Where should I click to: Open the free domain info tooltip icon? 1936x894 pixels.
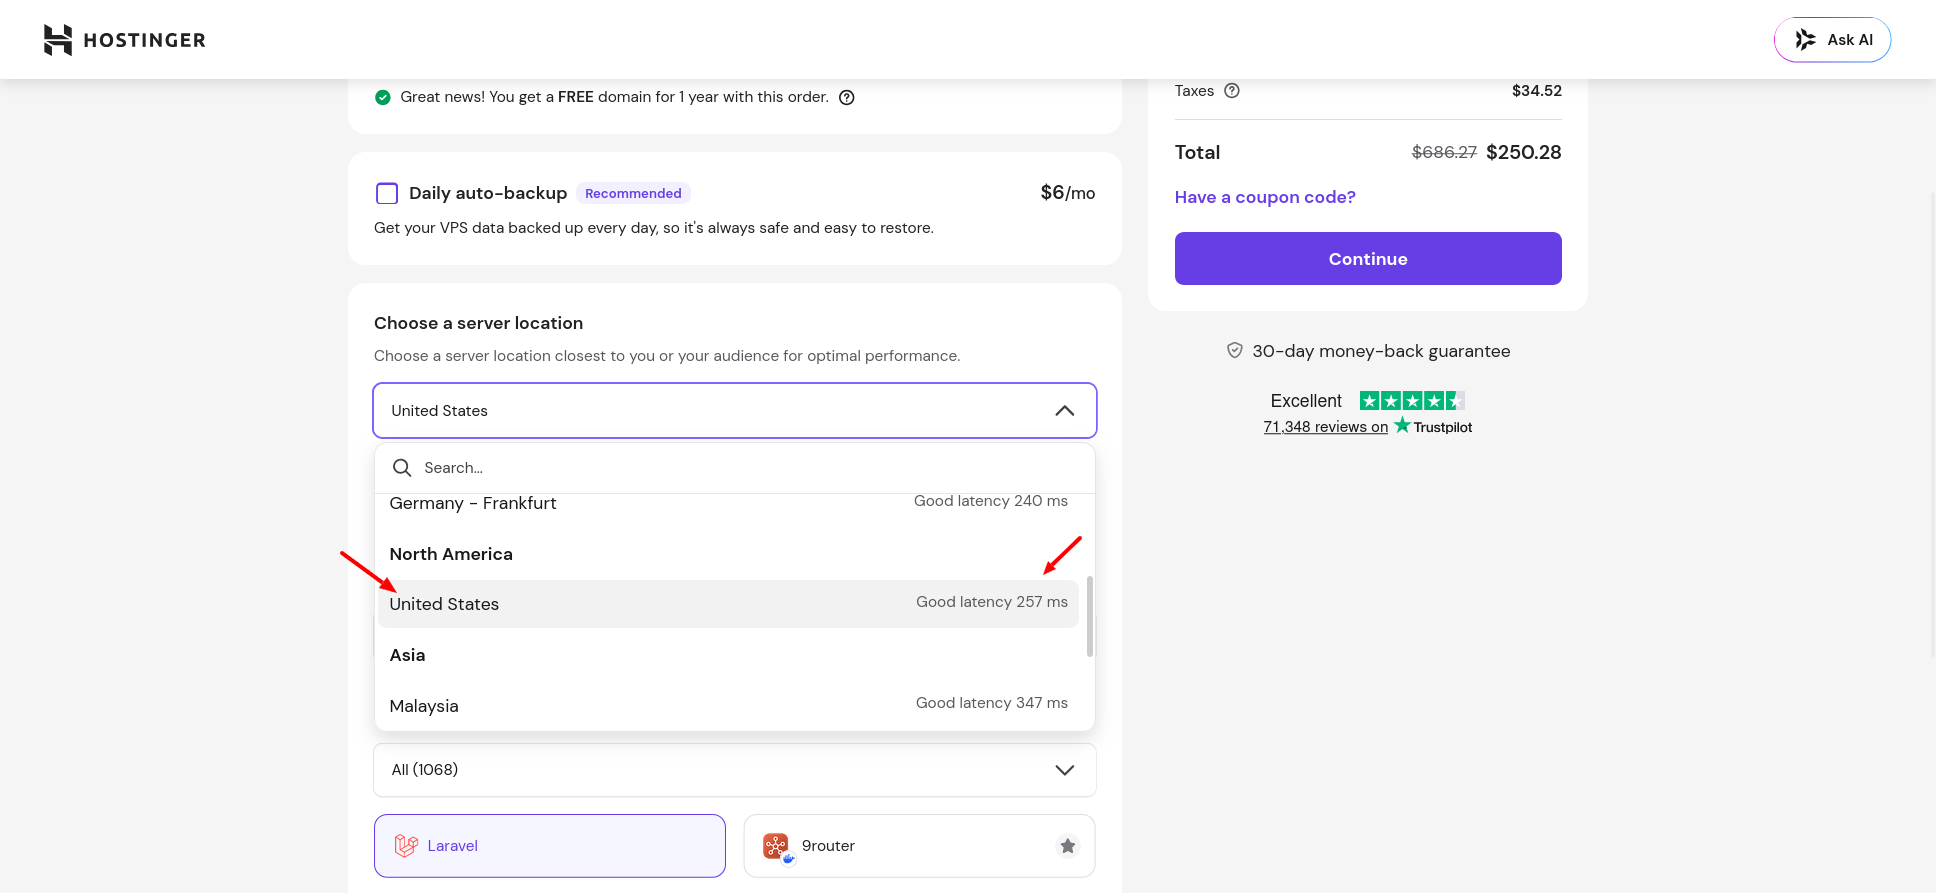[846, 97]
